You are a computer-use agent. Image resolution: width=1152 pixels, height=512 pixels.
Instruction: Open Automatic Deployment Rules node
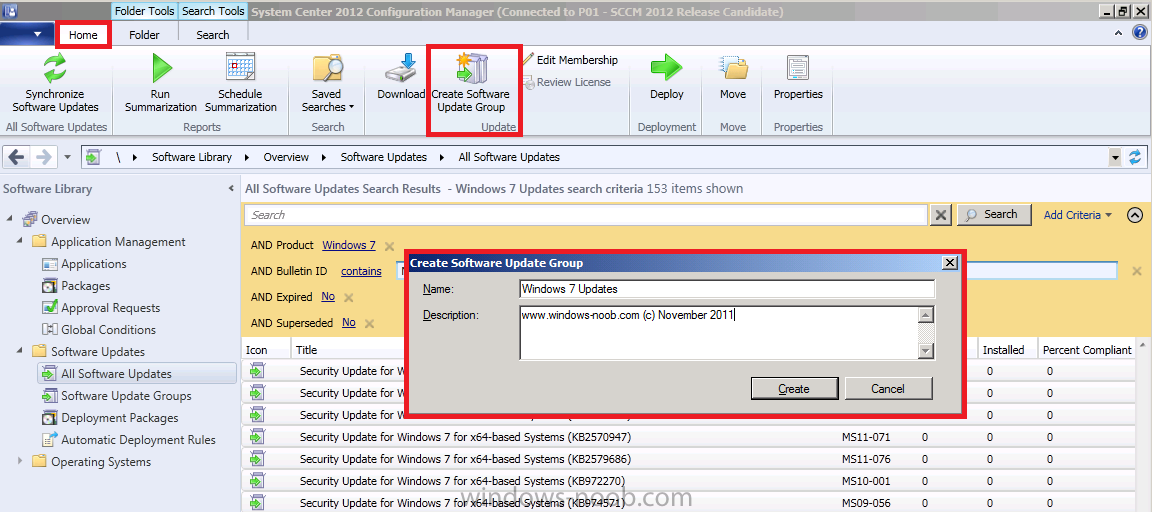click(138, 440)
